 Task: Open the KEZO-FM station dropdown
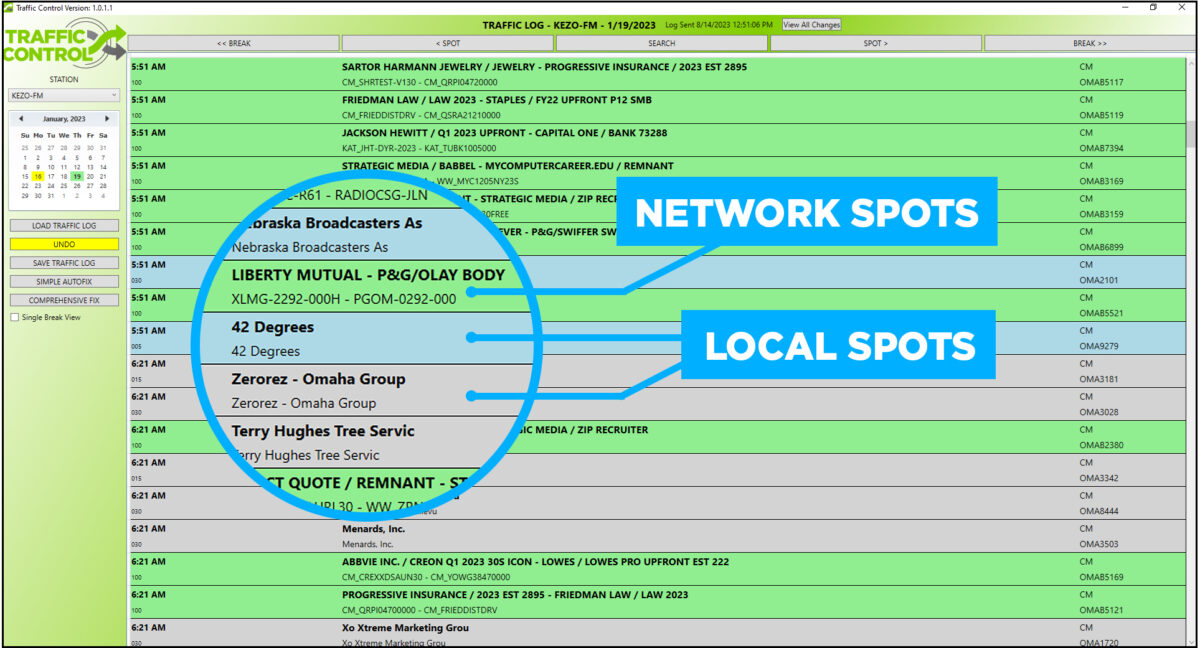64,96
